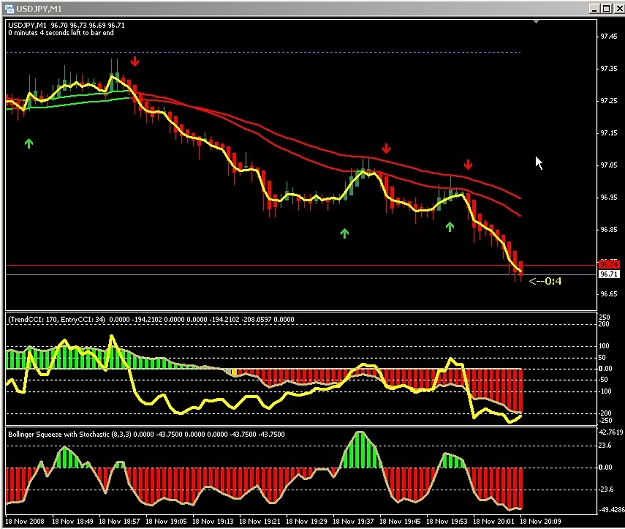Screen dimensions: 625x529
Task: Select the green buy arrow near 18 Nov 2008
Action: pyautogui.click(x=29, y=144)
